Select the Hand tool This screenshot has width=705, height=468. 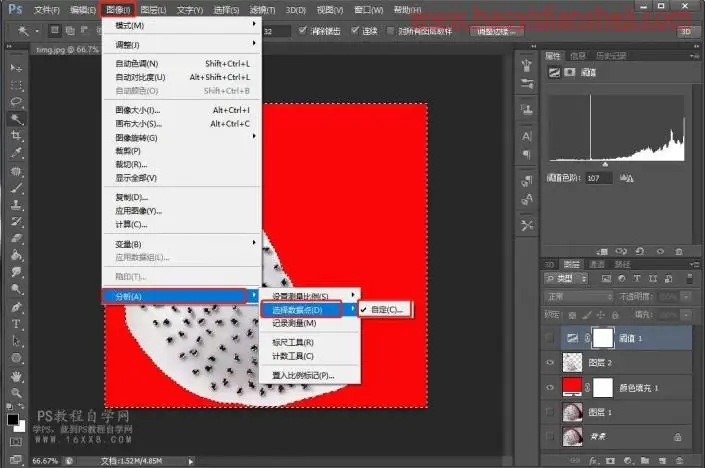pyautogui.click(x=16, y=376)
